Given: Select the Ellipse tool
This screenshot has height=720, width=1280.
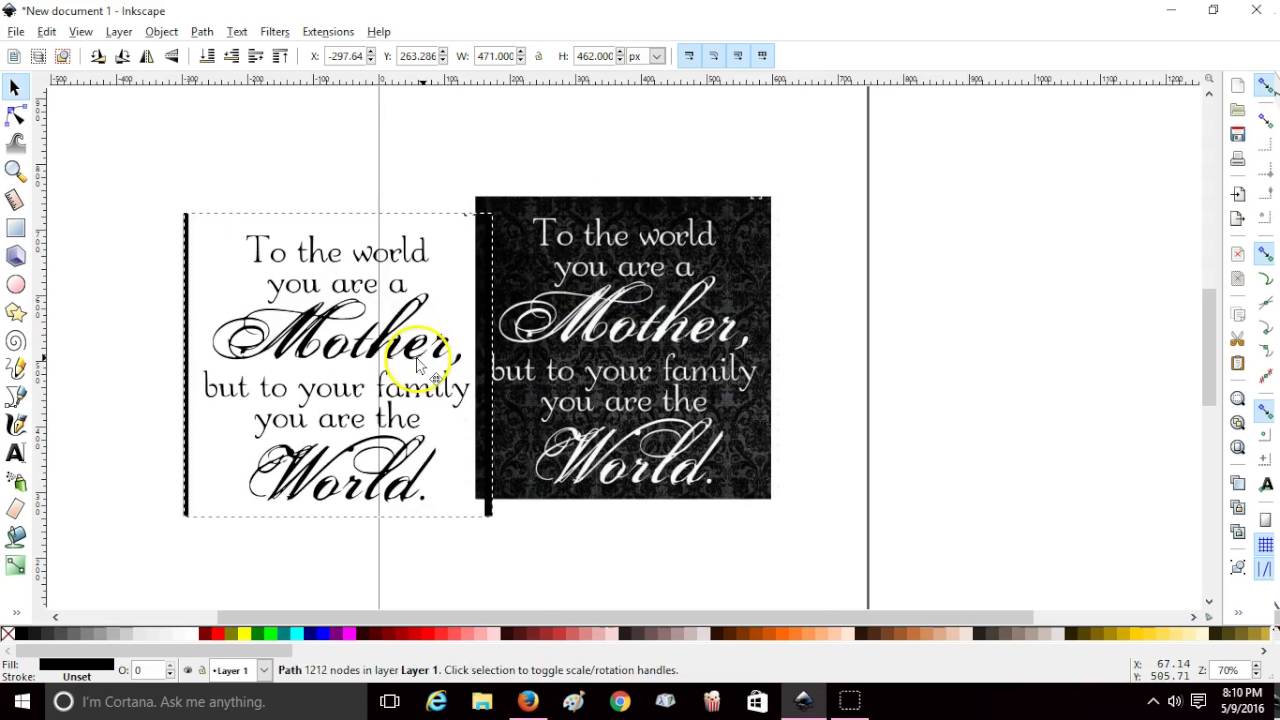Looking at the screenshot, I should pos(15,285).
